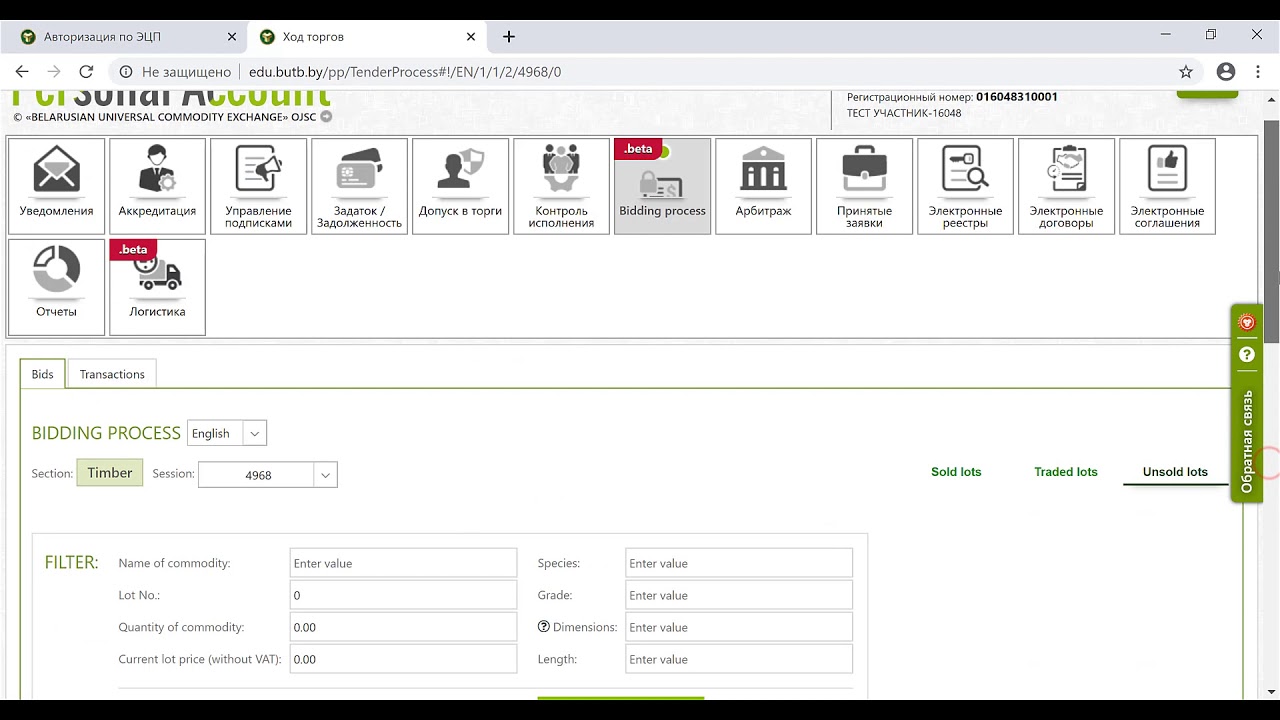Open the Отчеты reports tile
Image resolution: width=1280 pixels, height=720 pixels.
pos(56,287)
